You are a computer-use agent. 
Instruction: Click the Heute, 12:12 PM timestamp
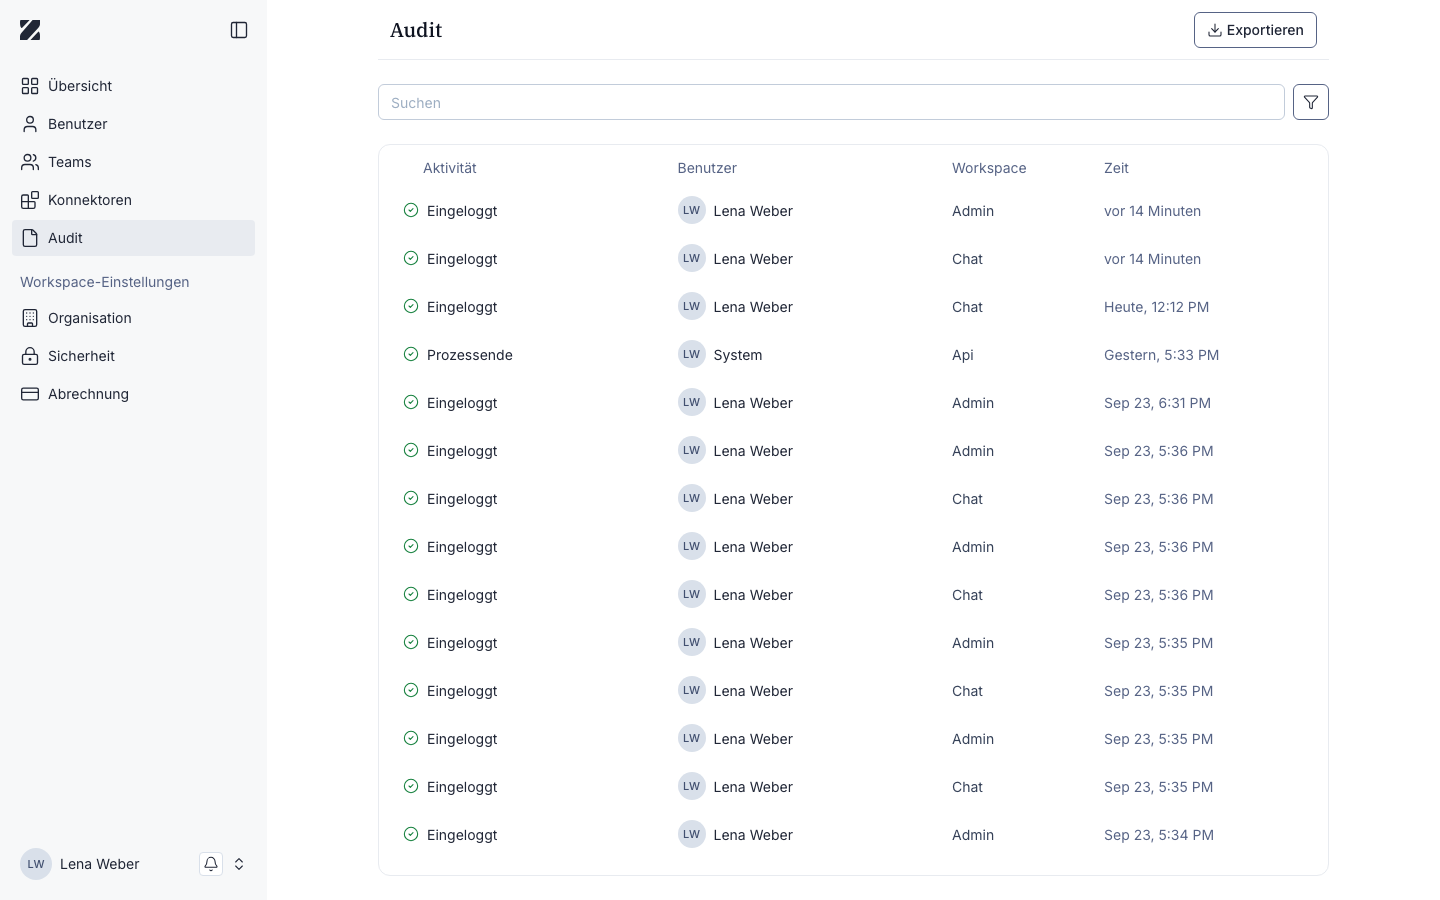1156,307
